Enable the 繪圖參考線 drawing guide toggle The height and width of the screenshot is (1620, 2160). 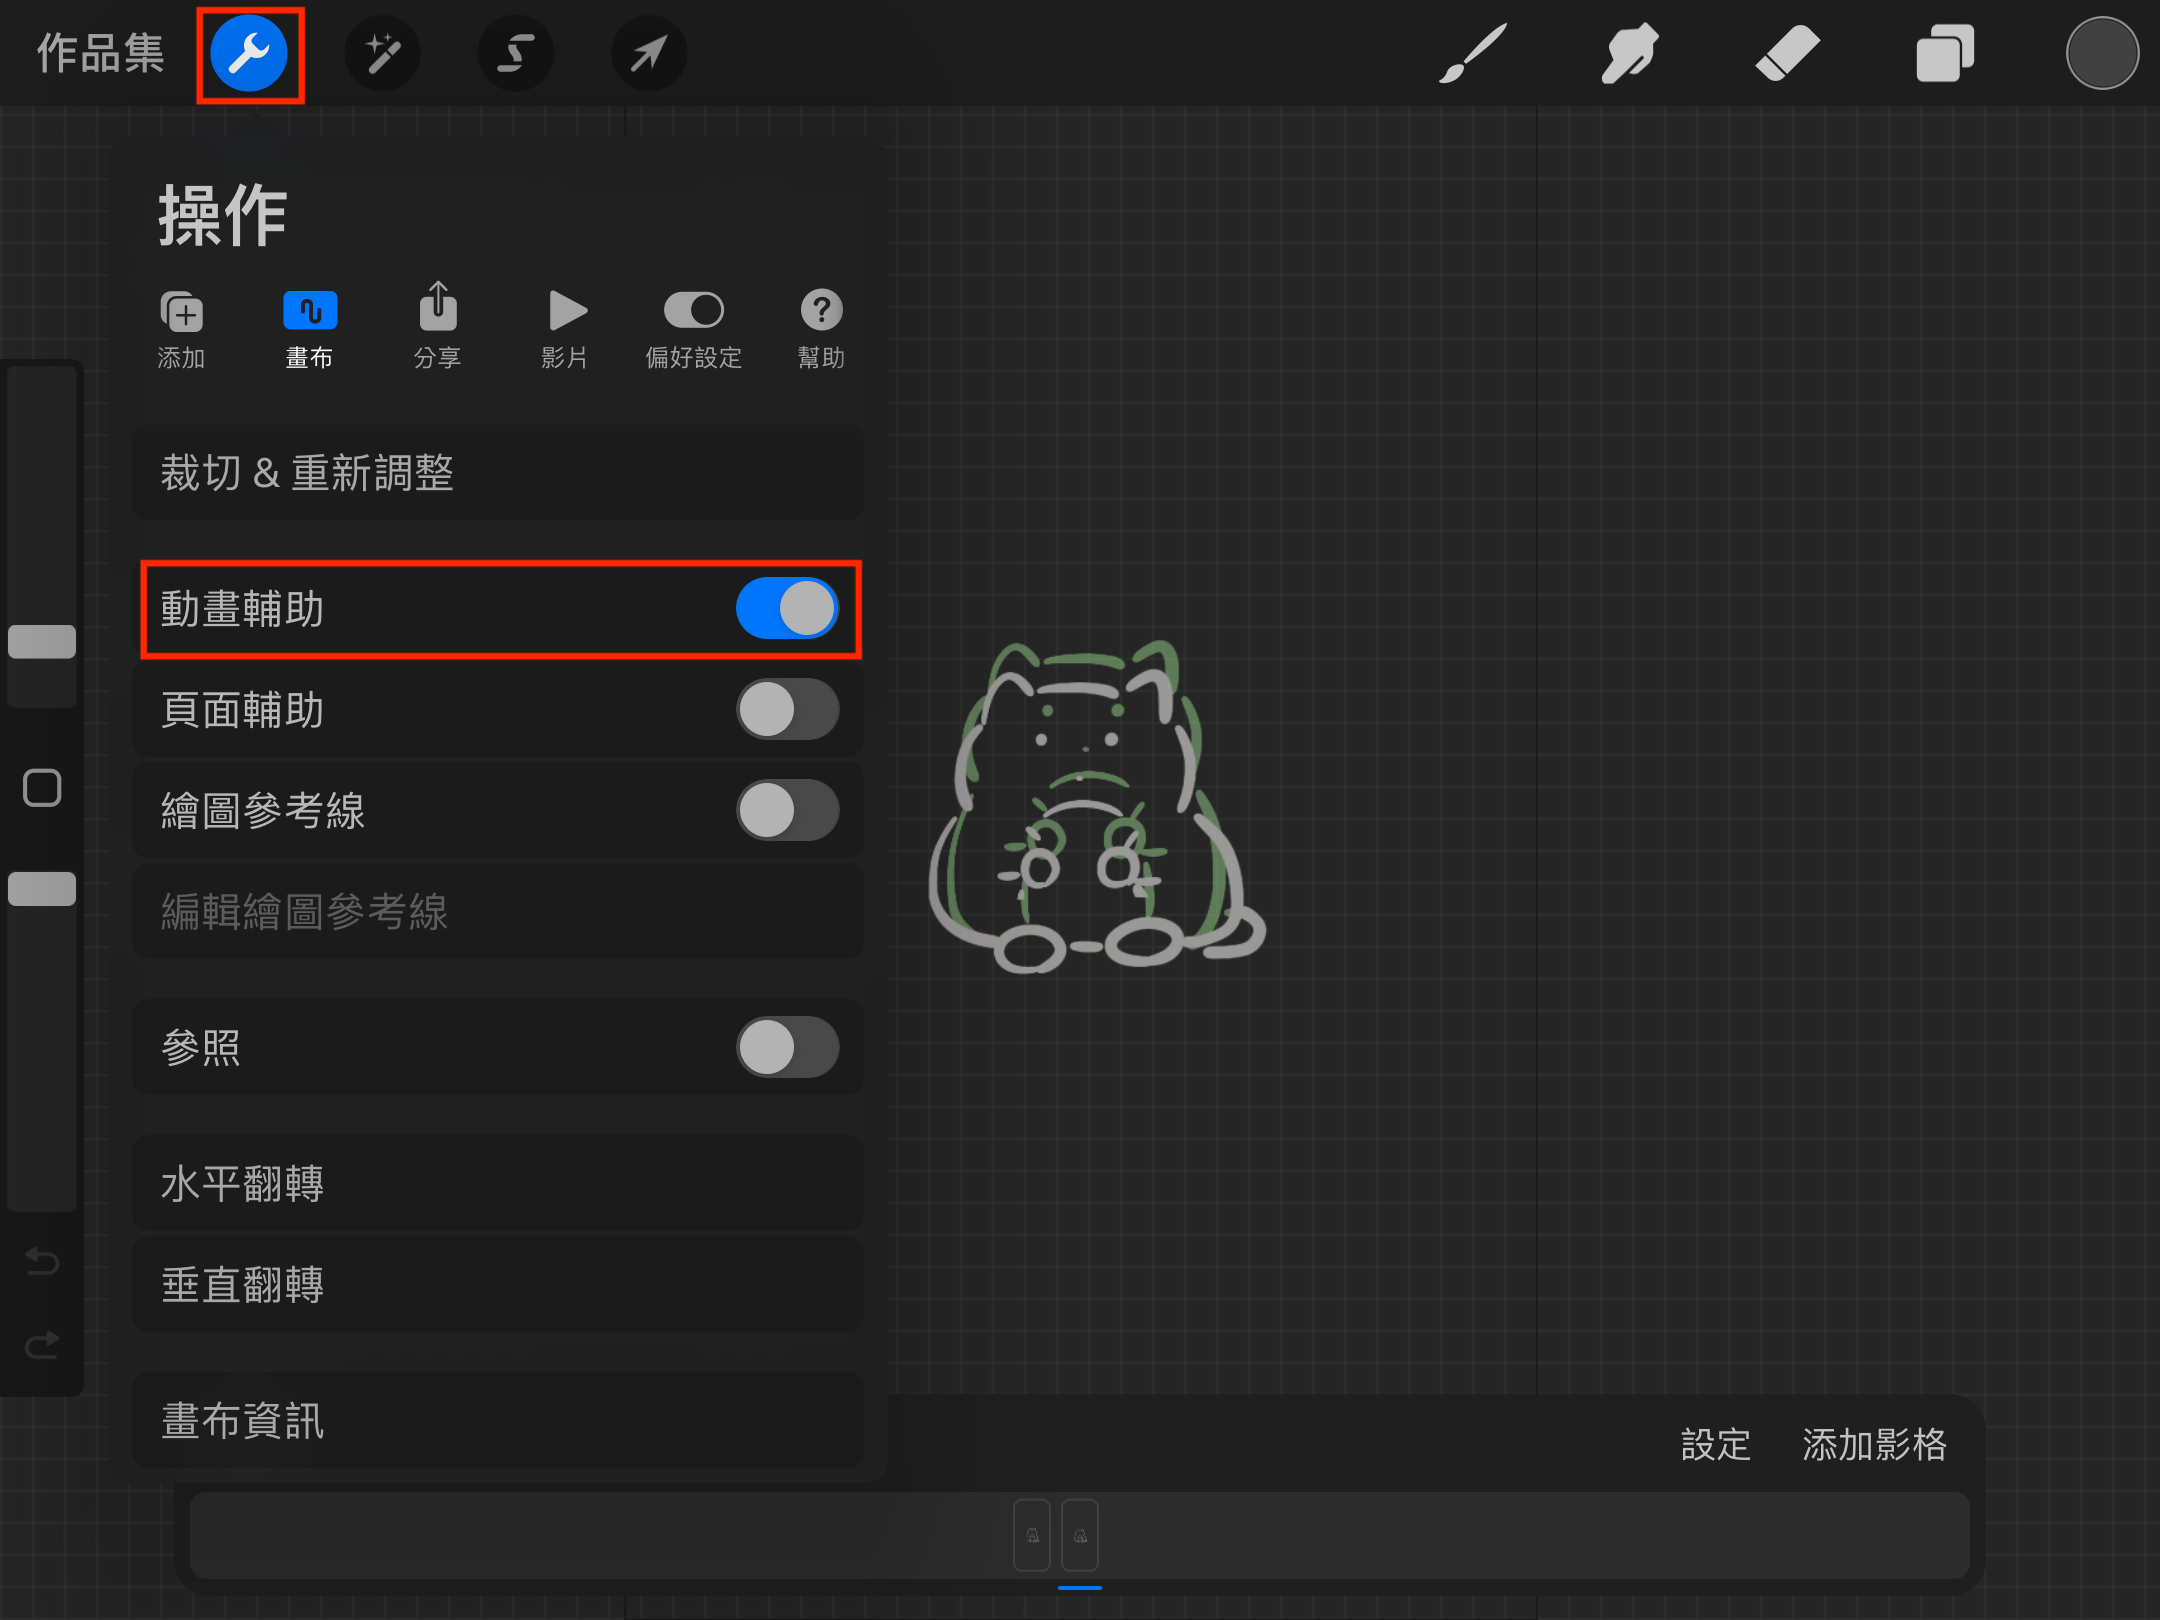click(787, 810)
